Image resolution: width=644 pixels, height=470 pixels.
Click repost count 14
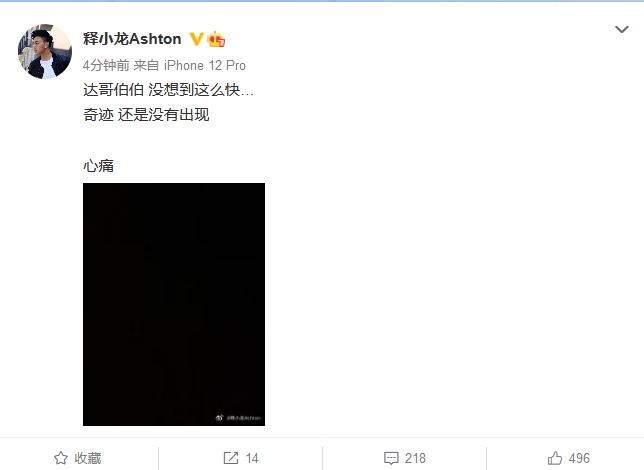[x=252, y=458]
